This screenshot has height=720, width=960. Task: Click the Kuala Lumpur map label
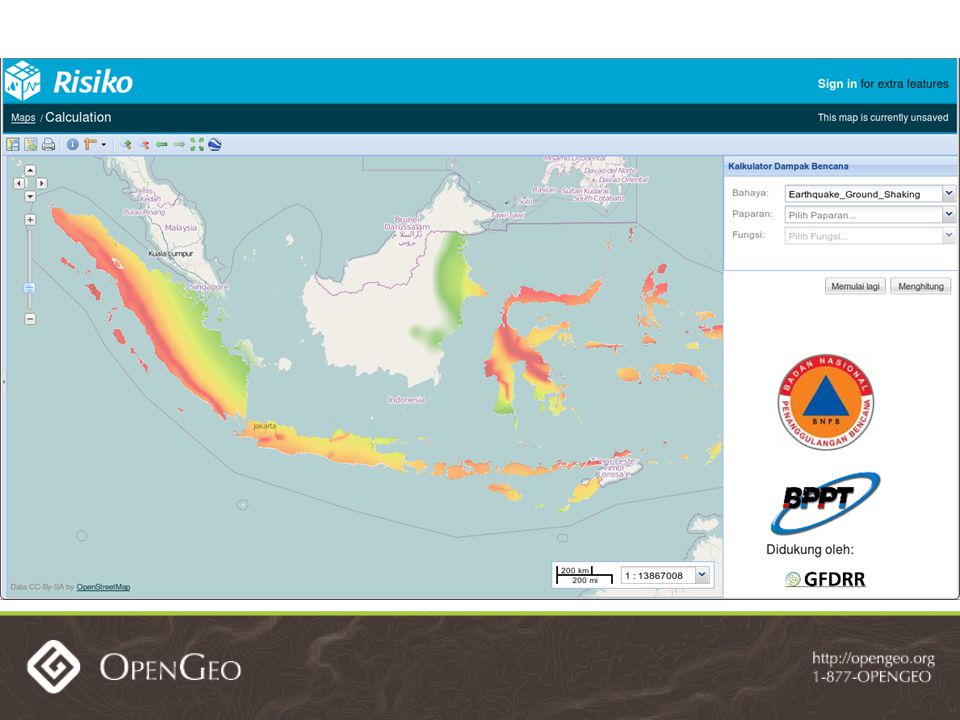171,253
